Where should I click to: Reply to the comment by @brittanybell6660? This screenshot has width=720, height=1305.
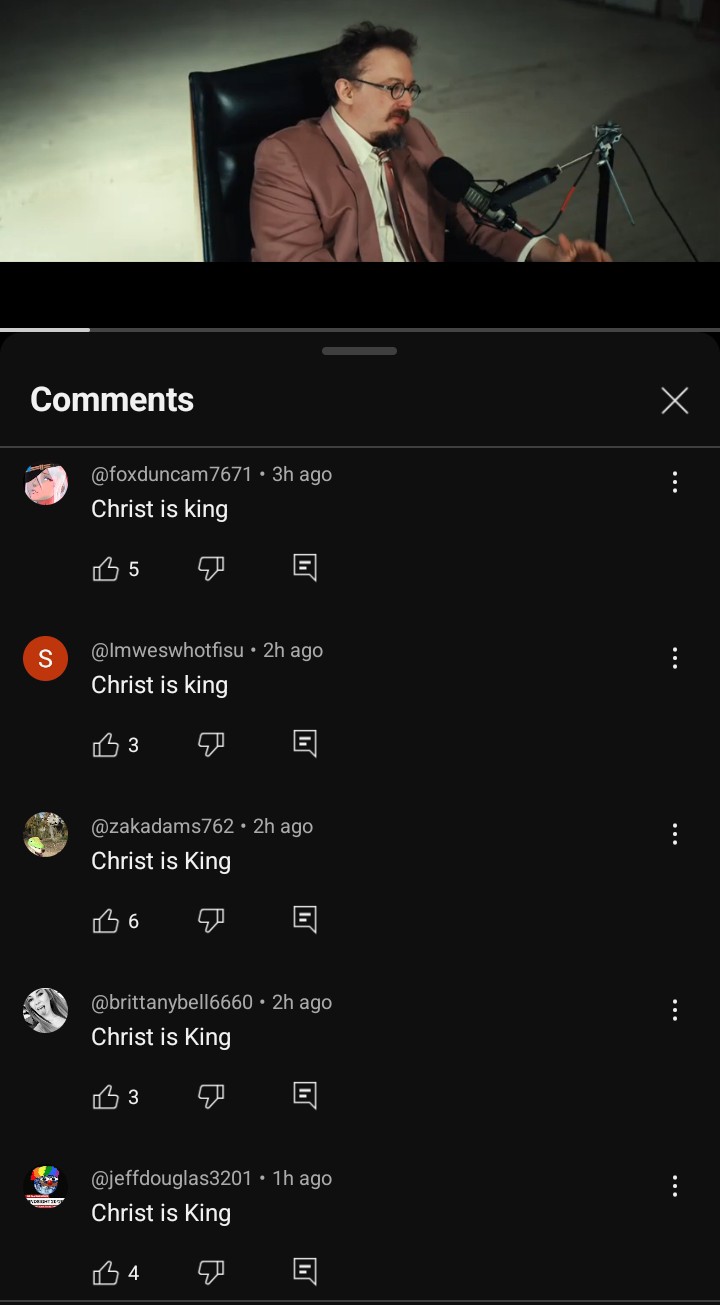click(x=305, y=1096)
